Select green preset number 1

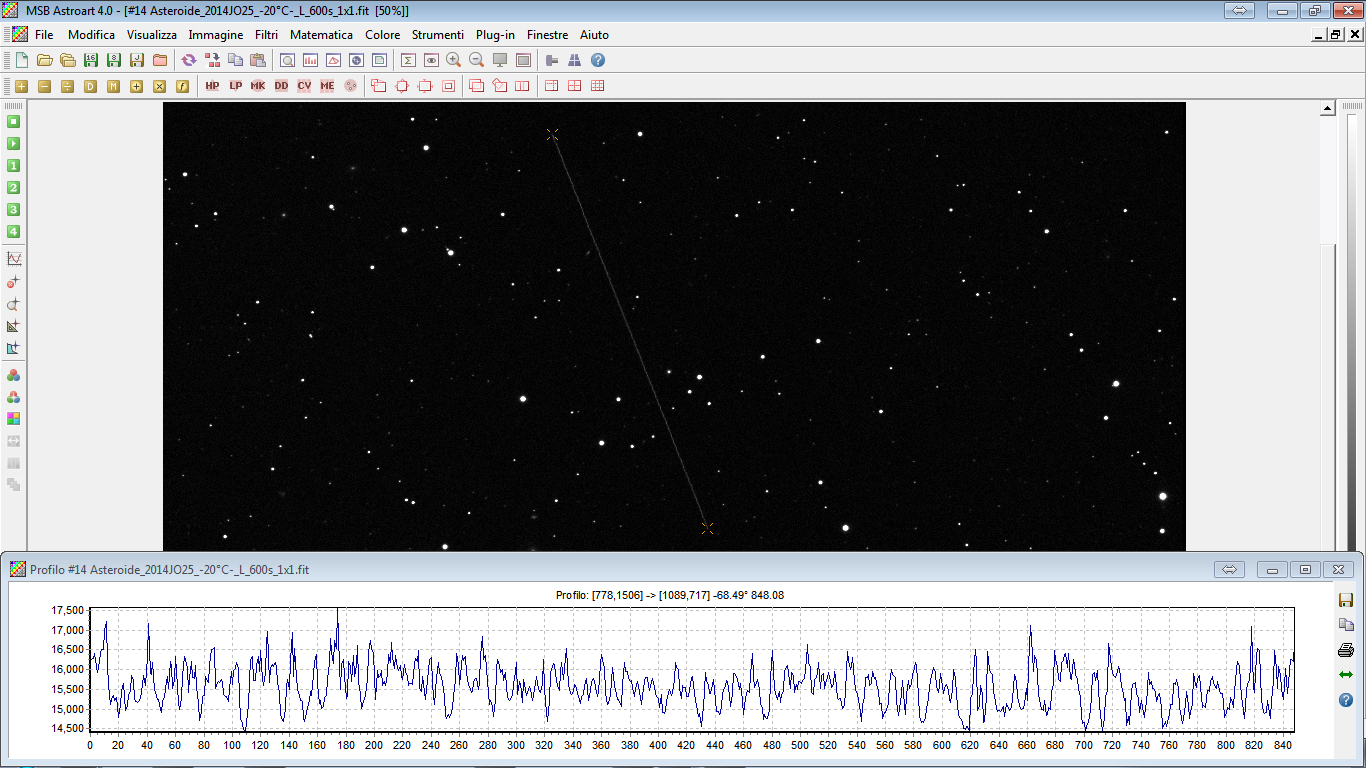[x=14, y=165]
